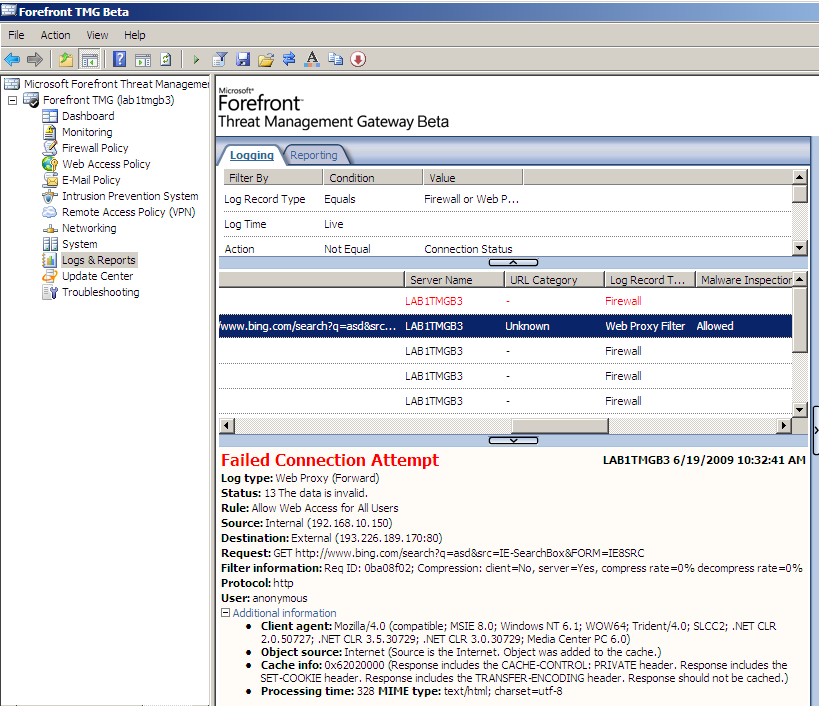This screenshot has height=706, width=819.
Task: Select the www.bing.com Web Proxy Filter log row
Action: tap(505, 326)
